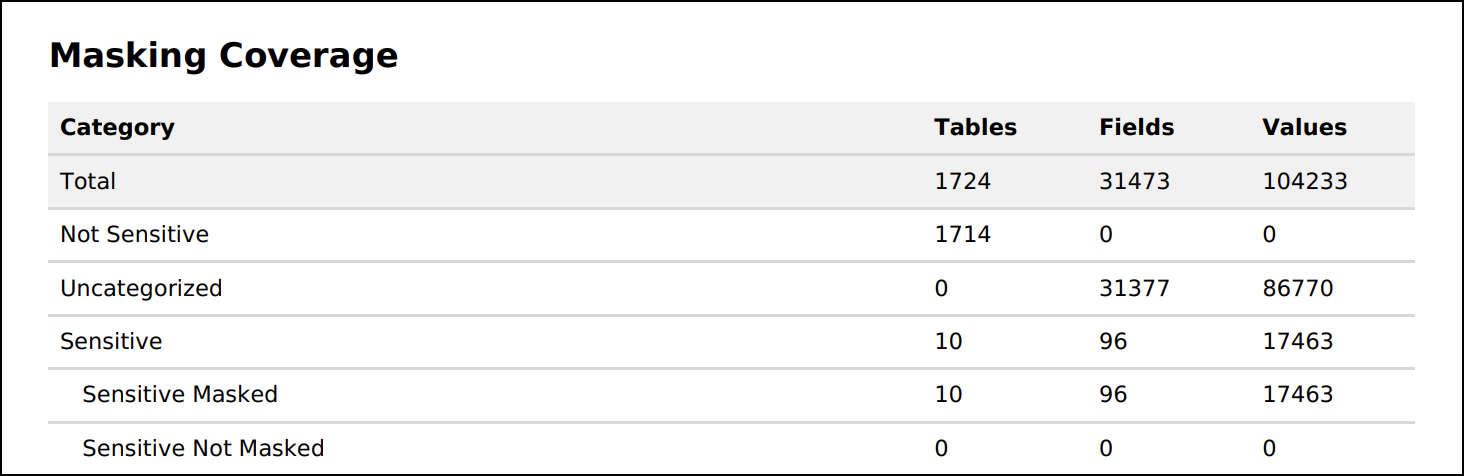Select Sensitive row fields value 96
Viewport: 1464px width, 476px height.
(x=1113, y=342)
